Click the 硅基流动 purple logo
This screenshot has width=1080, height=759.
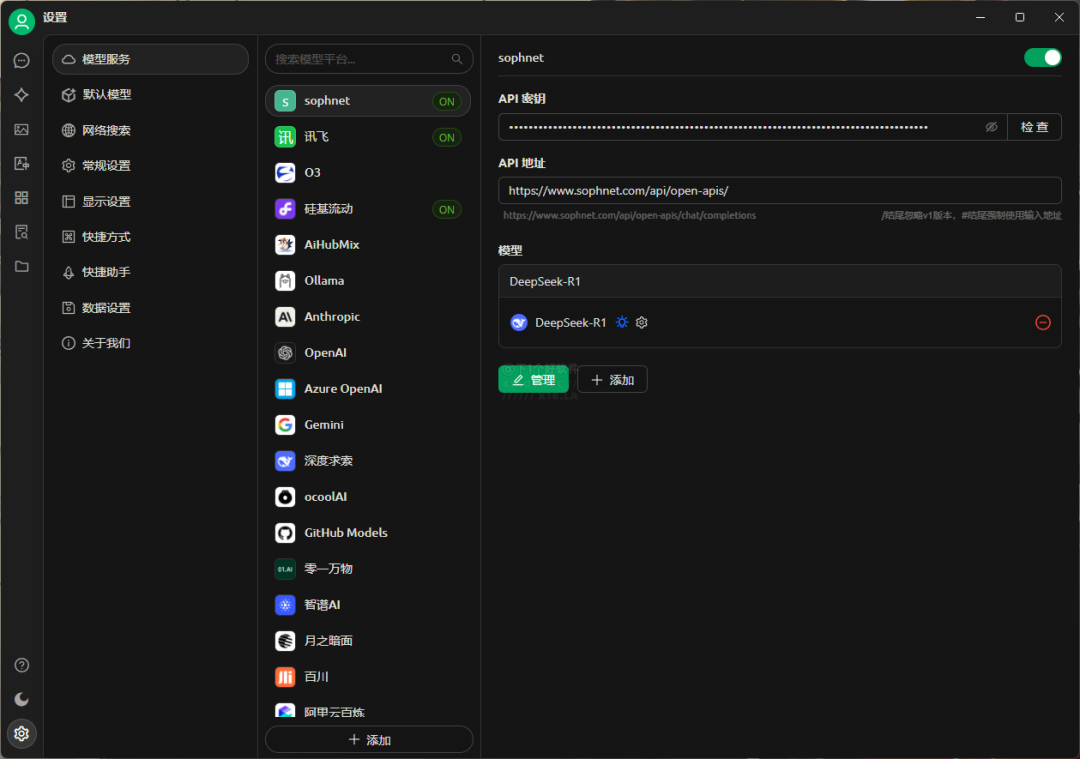pos(285,209)
